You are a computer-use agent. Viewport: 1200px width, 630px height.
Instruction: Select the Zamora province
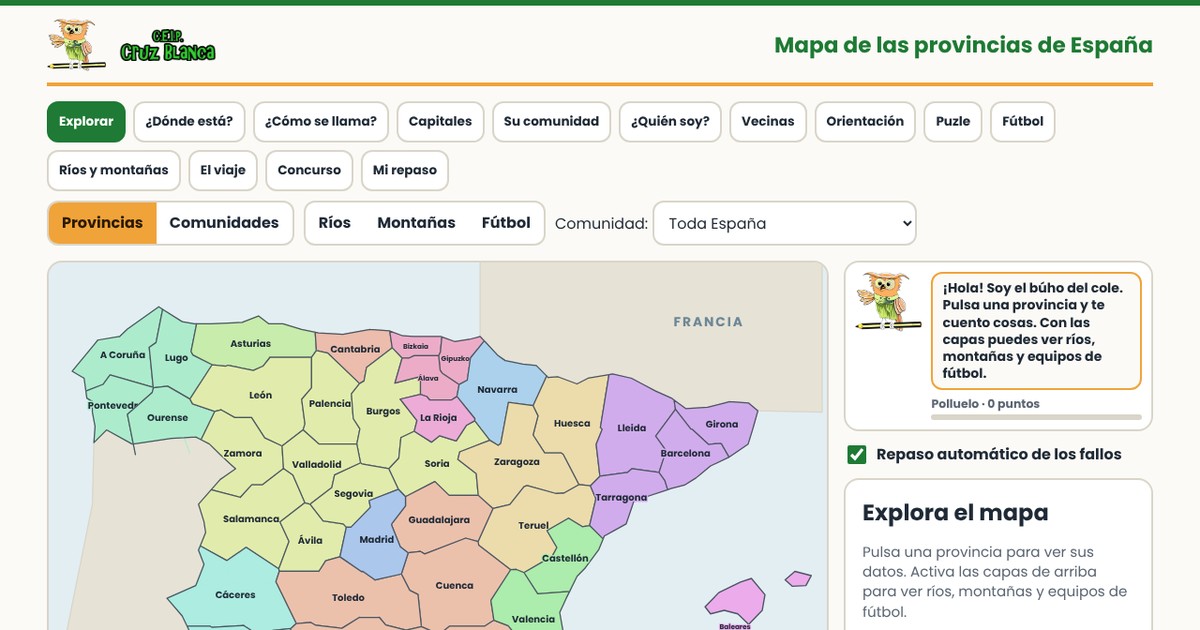click(242, 454)
